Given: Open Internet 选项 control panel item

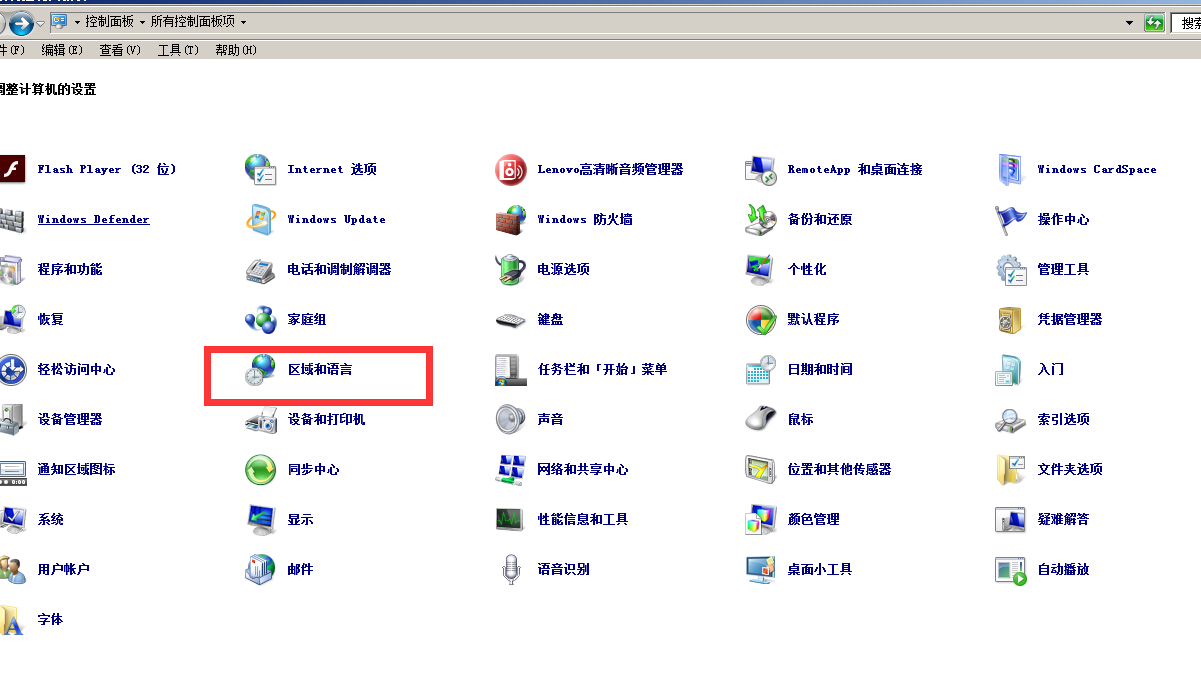Looking at the screenshot, I should coord(311,169).
